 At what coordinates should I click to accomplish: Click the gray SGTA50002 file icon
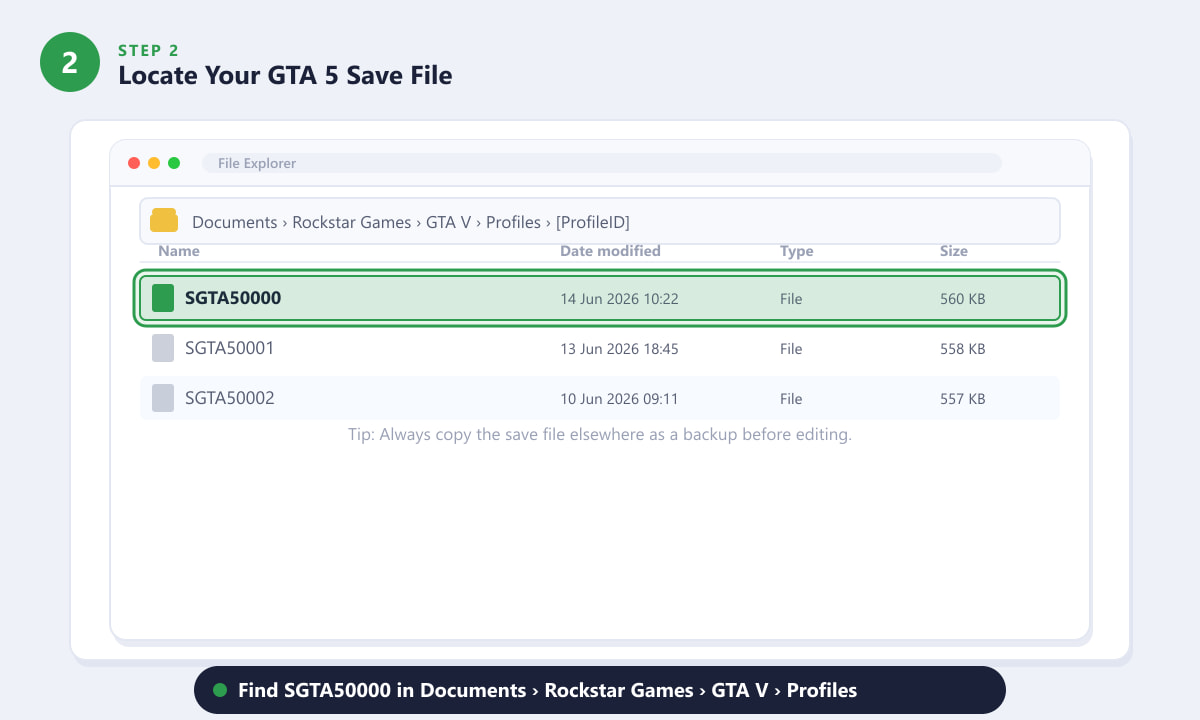click(163, 398)
